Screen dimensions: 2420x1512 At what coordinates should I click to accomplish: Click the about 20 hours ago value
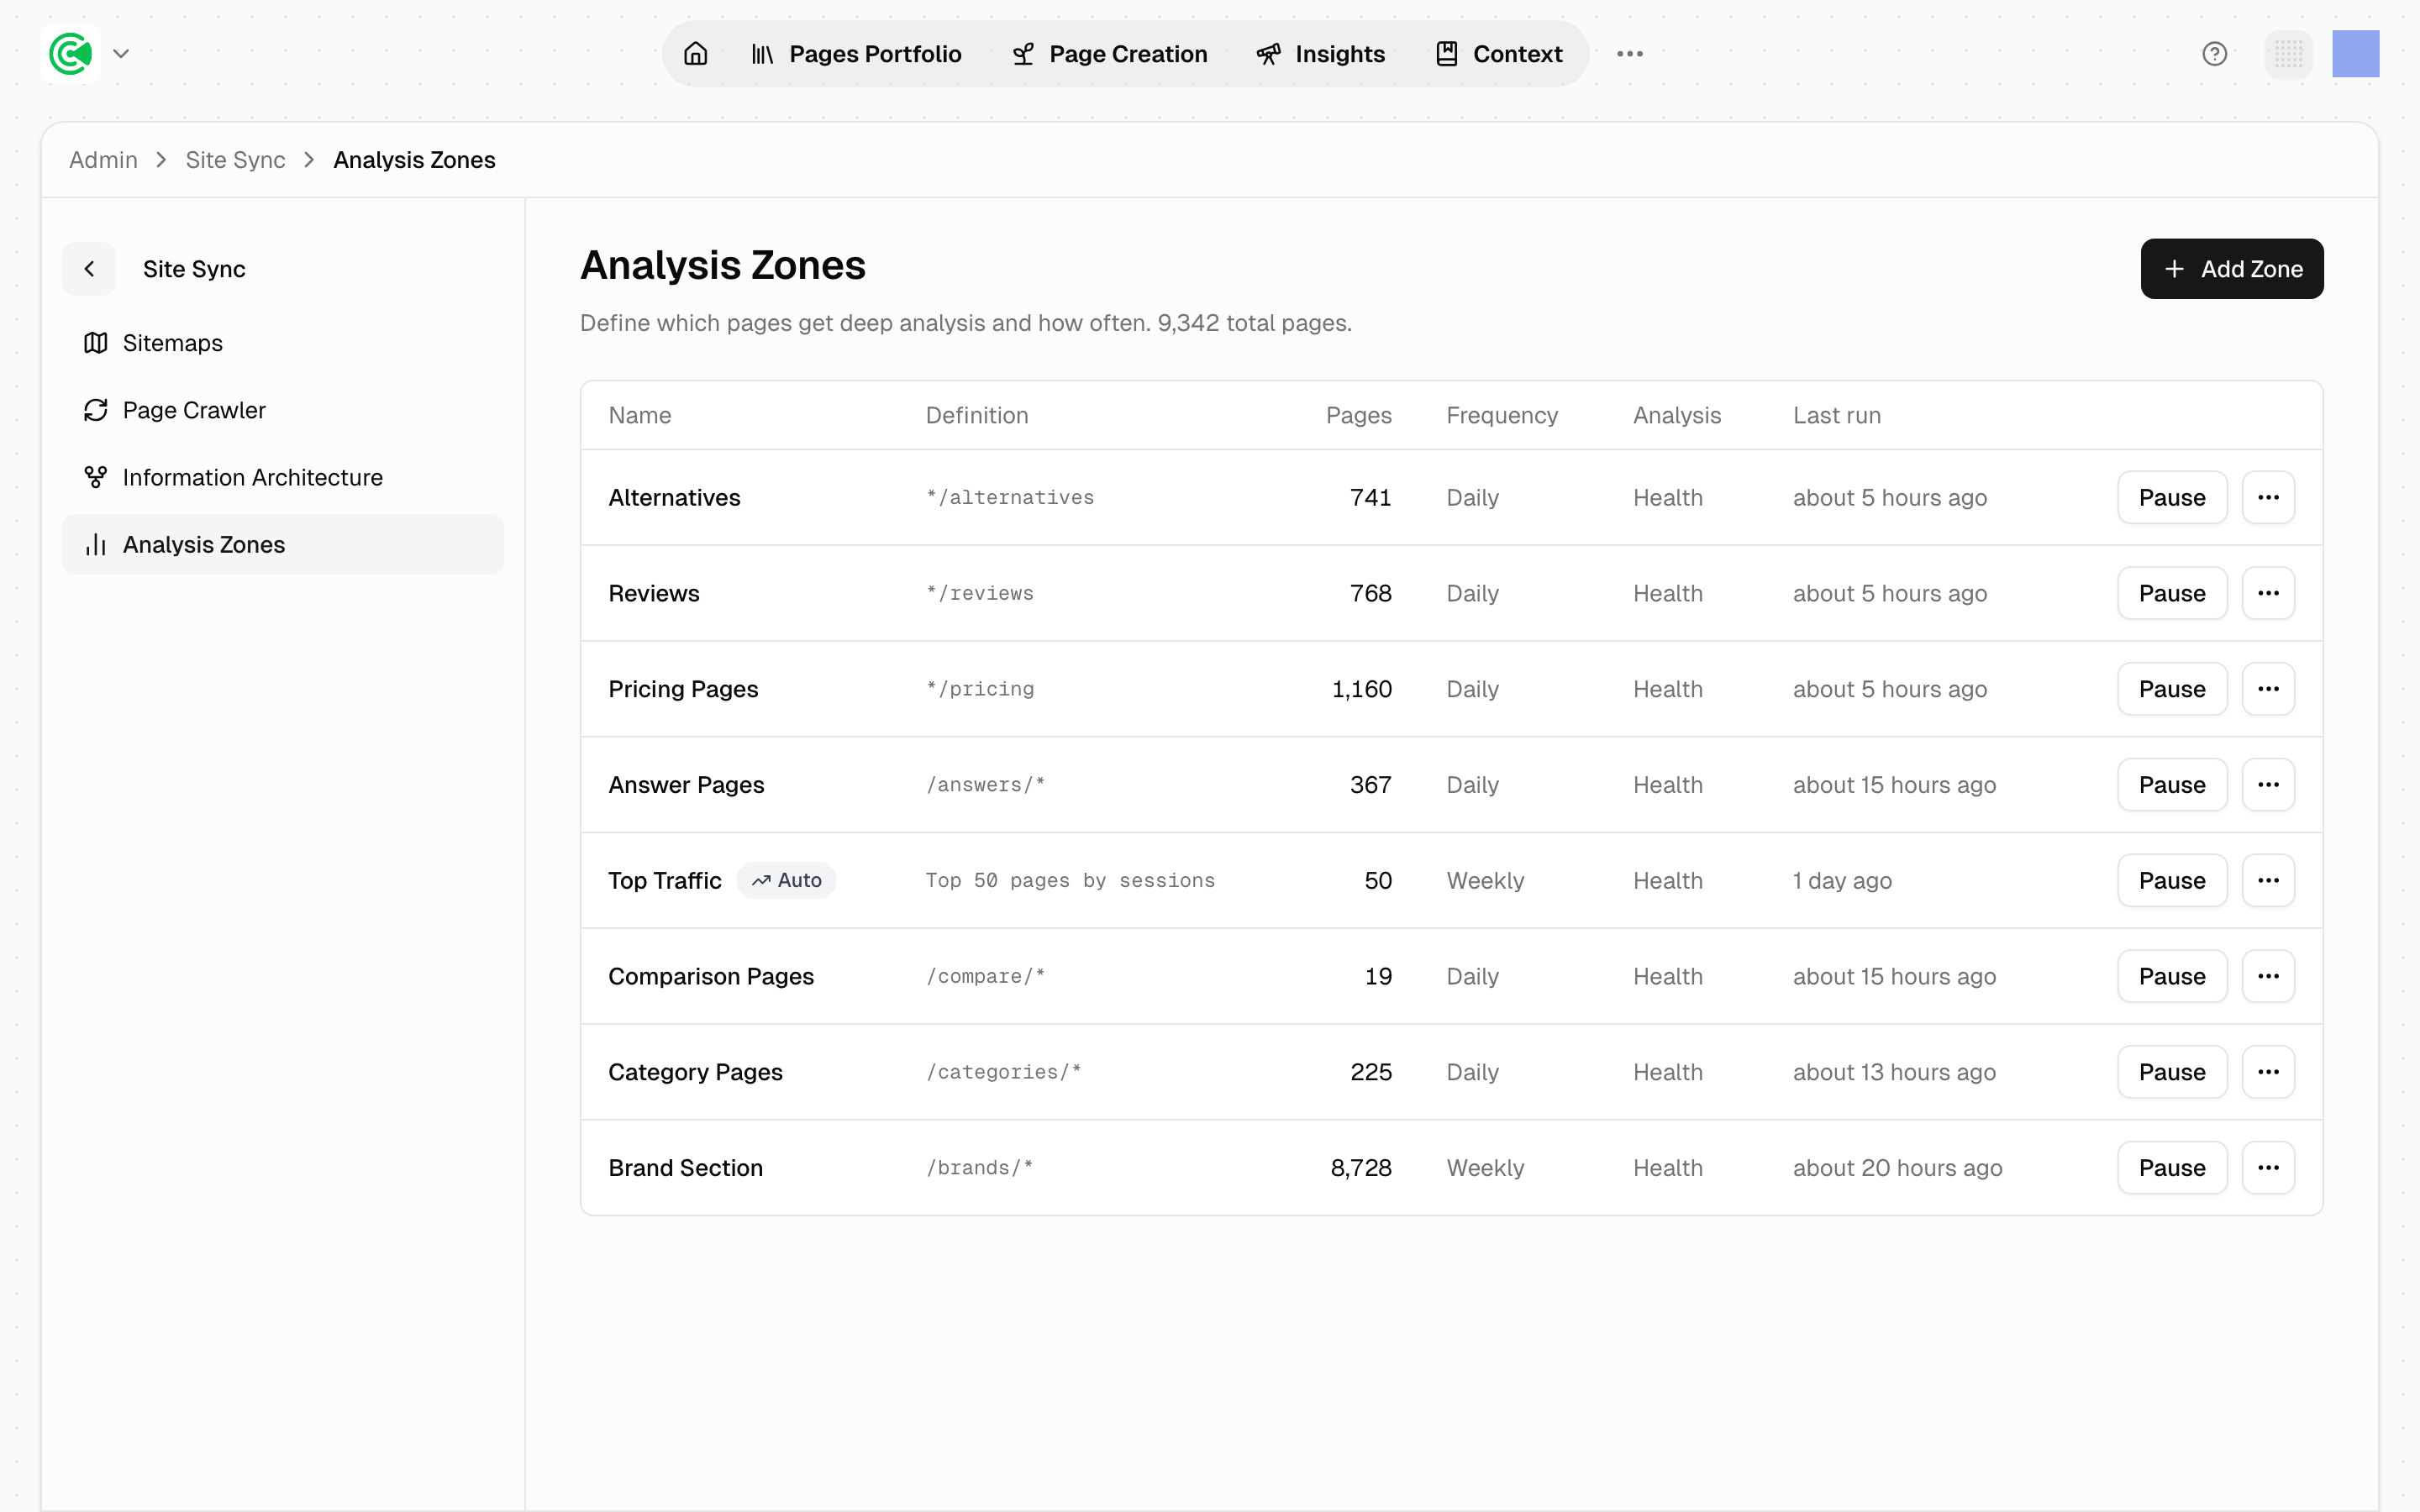click(x=1897, y=1168)
